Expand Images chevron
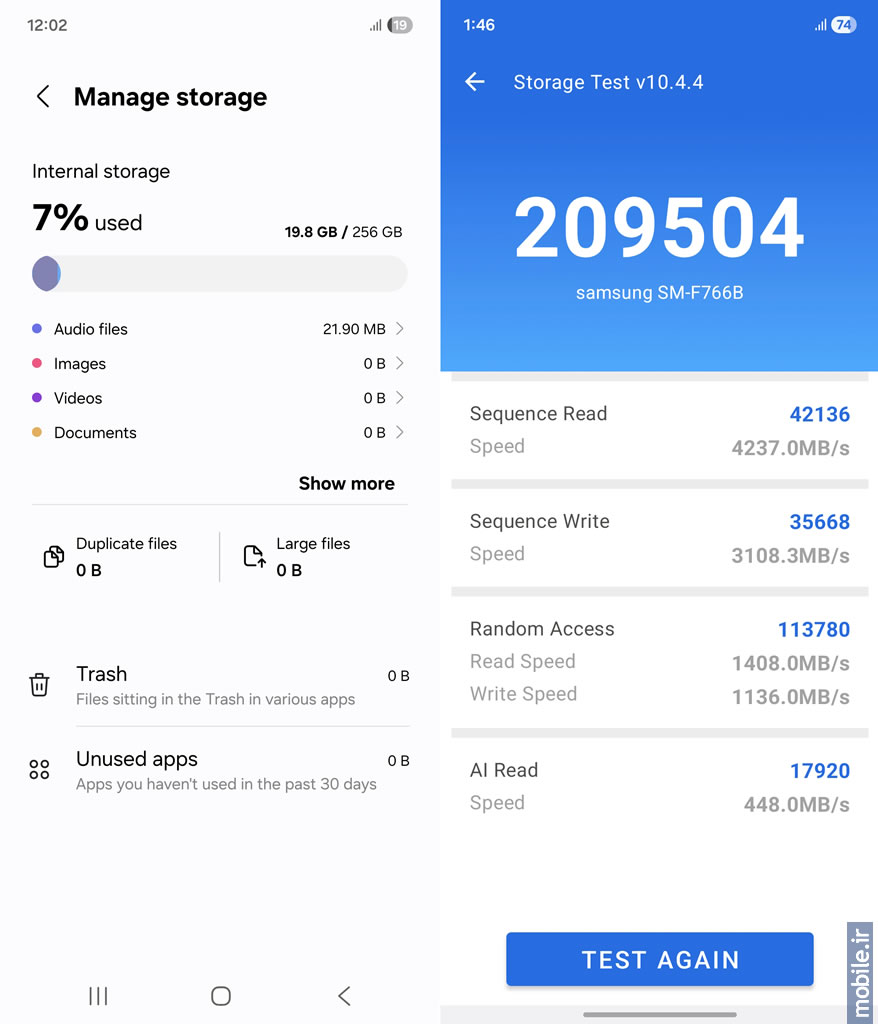 point(400,363)
